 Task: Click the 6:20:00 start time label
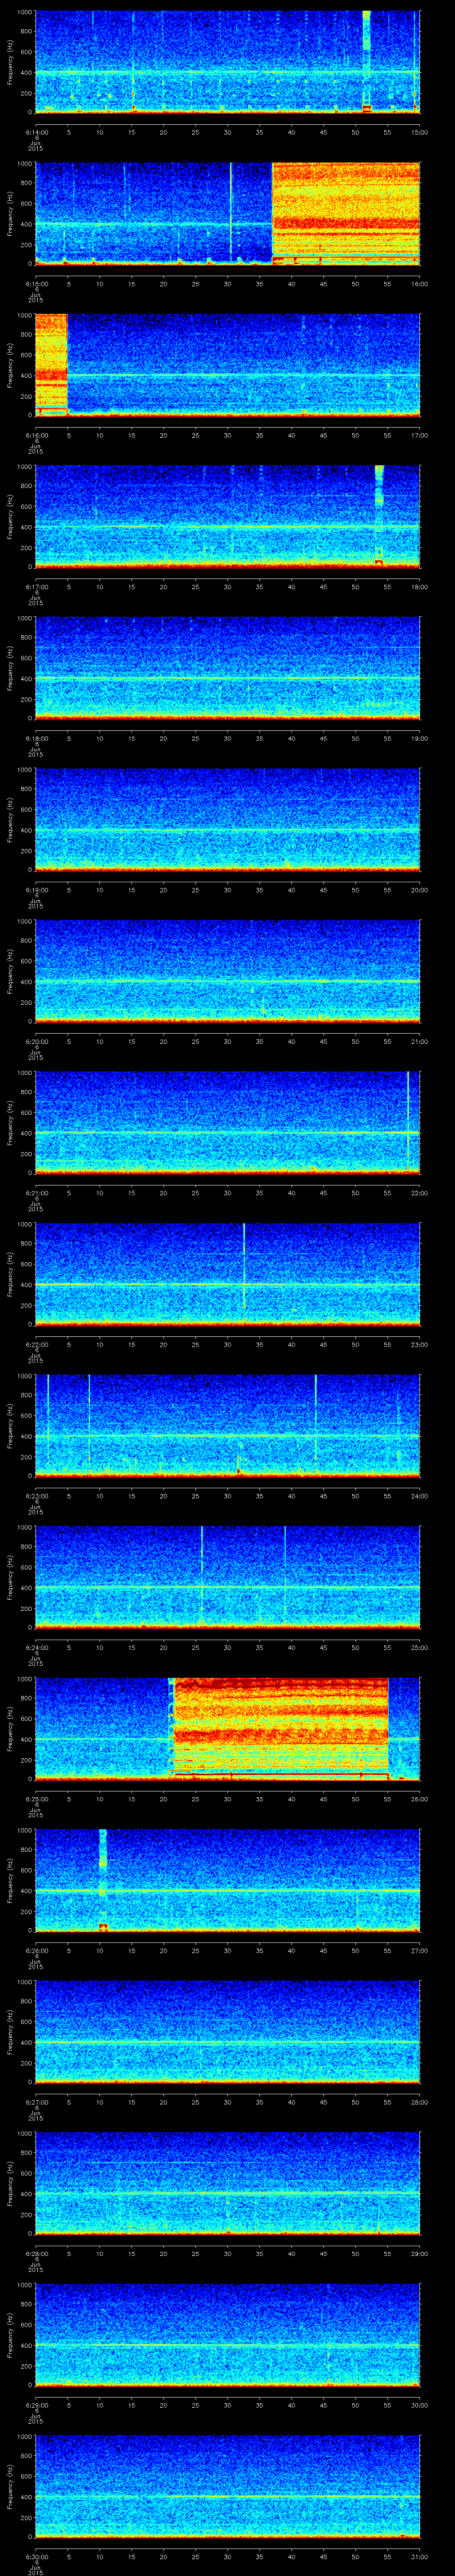pyautogui.click(x=37, y=1041)
